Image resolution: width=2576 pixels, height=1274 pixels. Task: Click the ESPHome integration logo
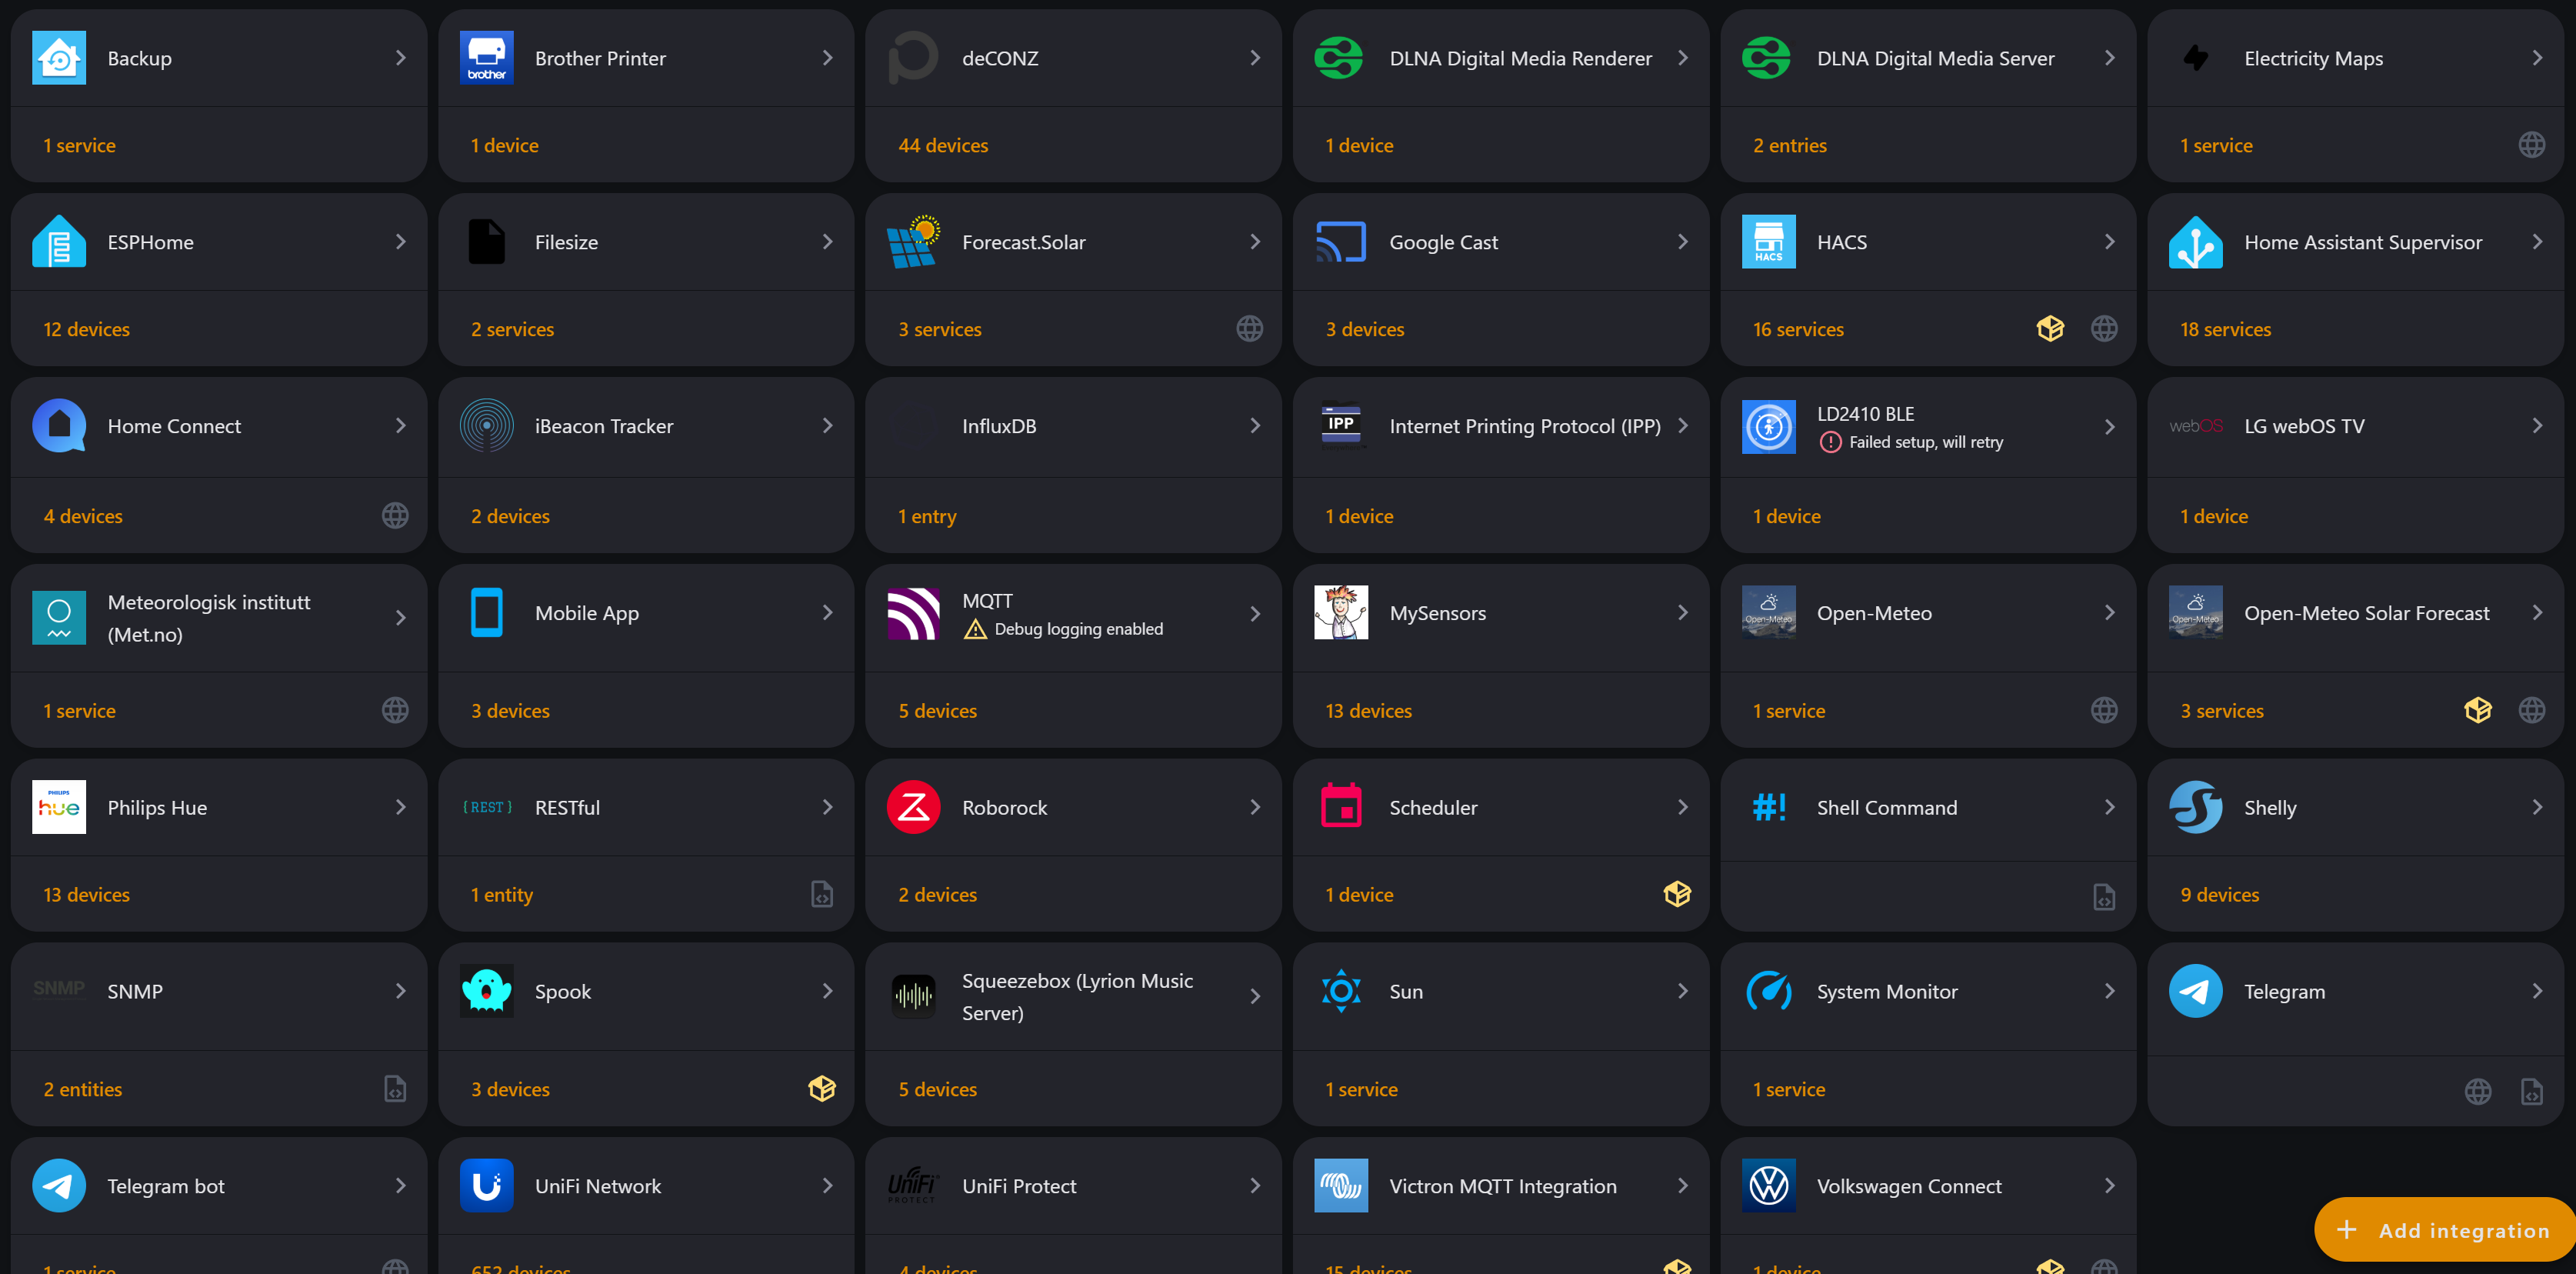click(x=59, y=242)
